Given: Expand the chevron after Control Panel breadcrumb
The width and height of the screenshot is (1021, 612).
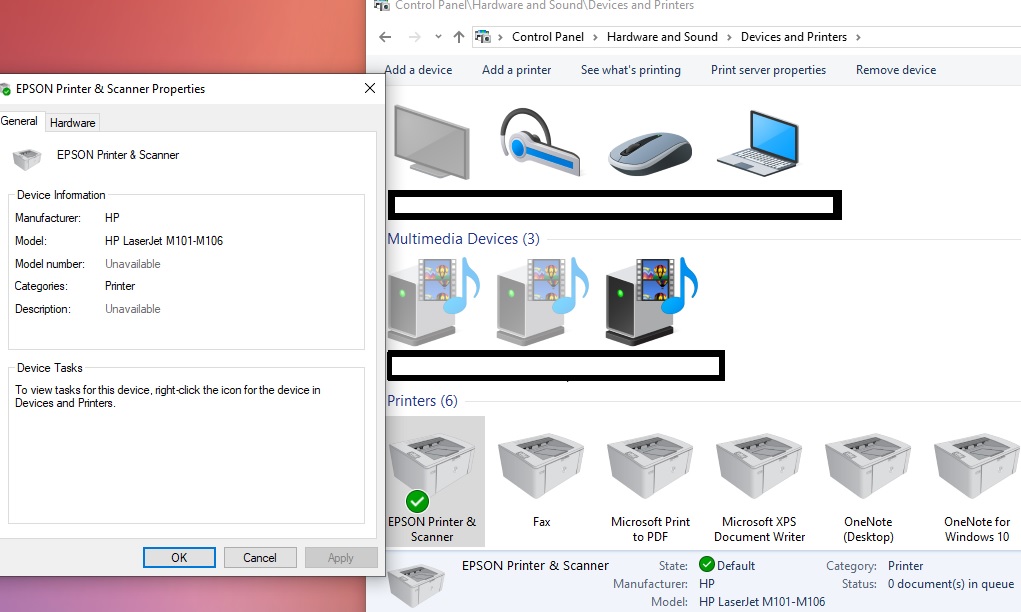Looking at the screenshot, I should tap(595, 37).
